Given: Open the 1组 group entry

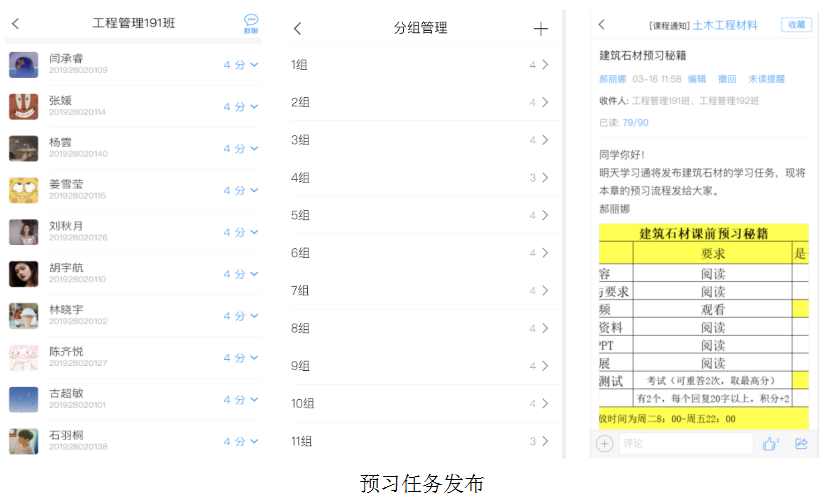Looking at the screenshot, I should (420, 65).
